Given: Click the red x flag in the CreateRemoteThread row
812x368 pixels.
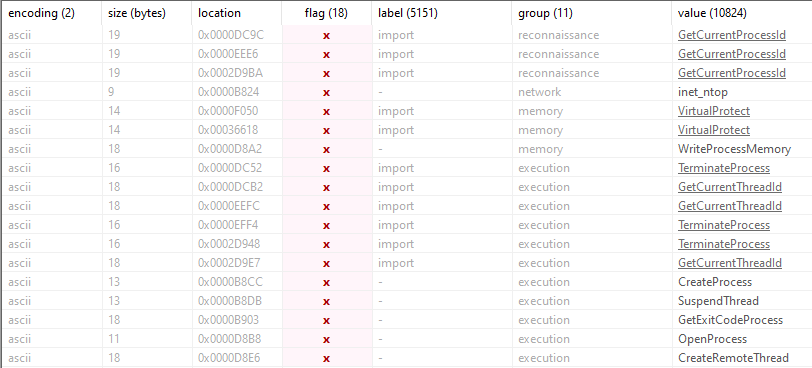Looking at the screenshot, I should point(326,358).
